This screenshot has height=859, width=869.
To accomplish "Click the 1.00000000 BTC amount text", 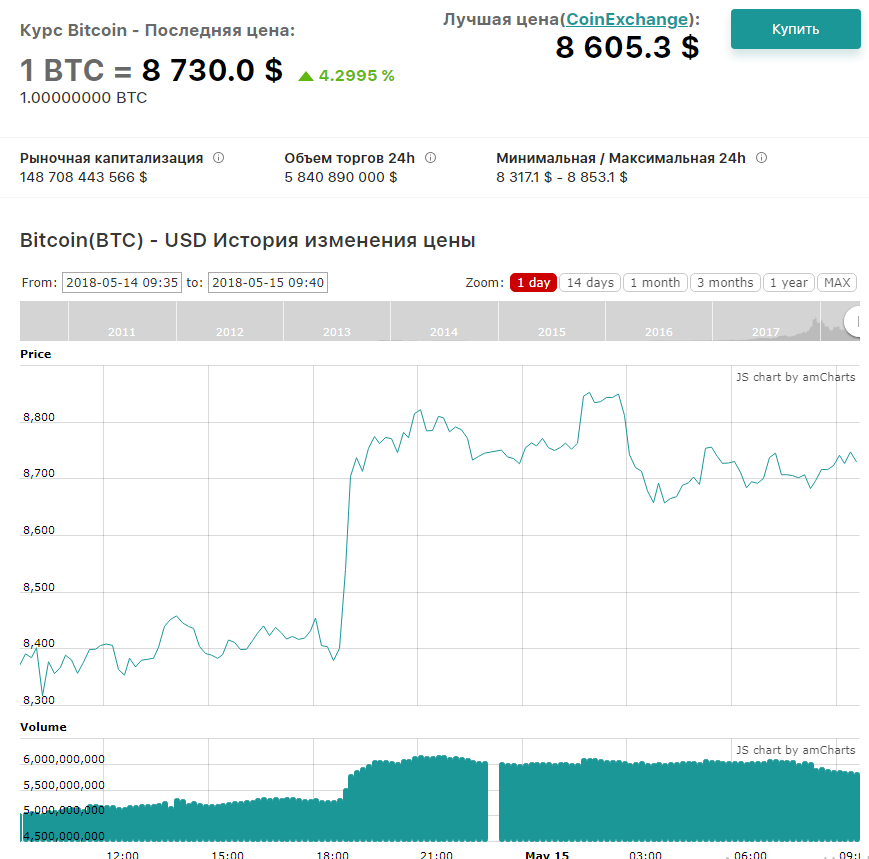I will coord(84,98).
